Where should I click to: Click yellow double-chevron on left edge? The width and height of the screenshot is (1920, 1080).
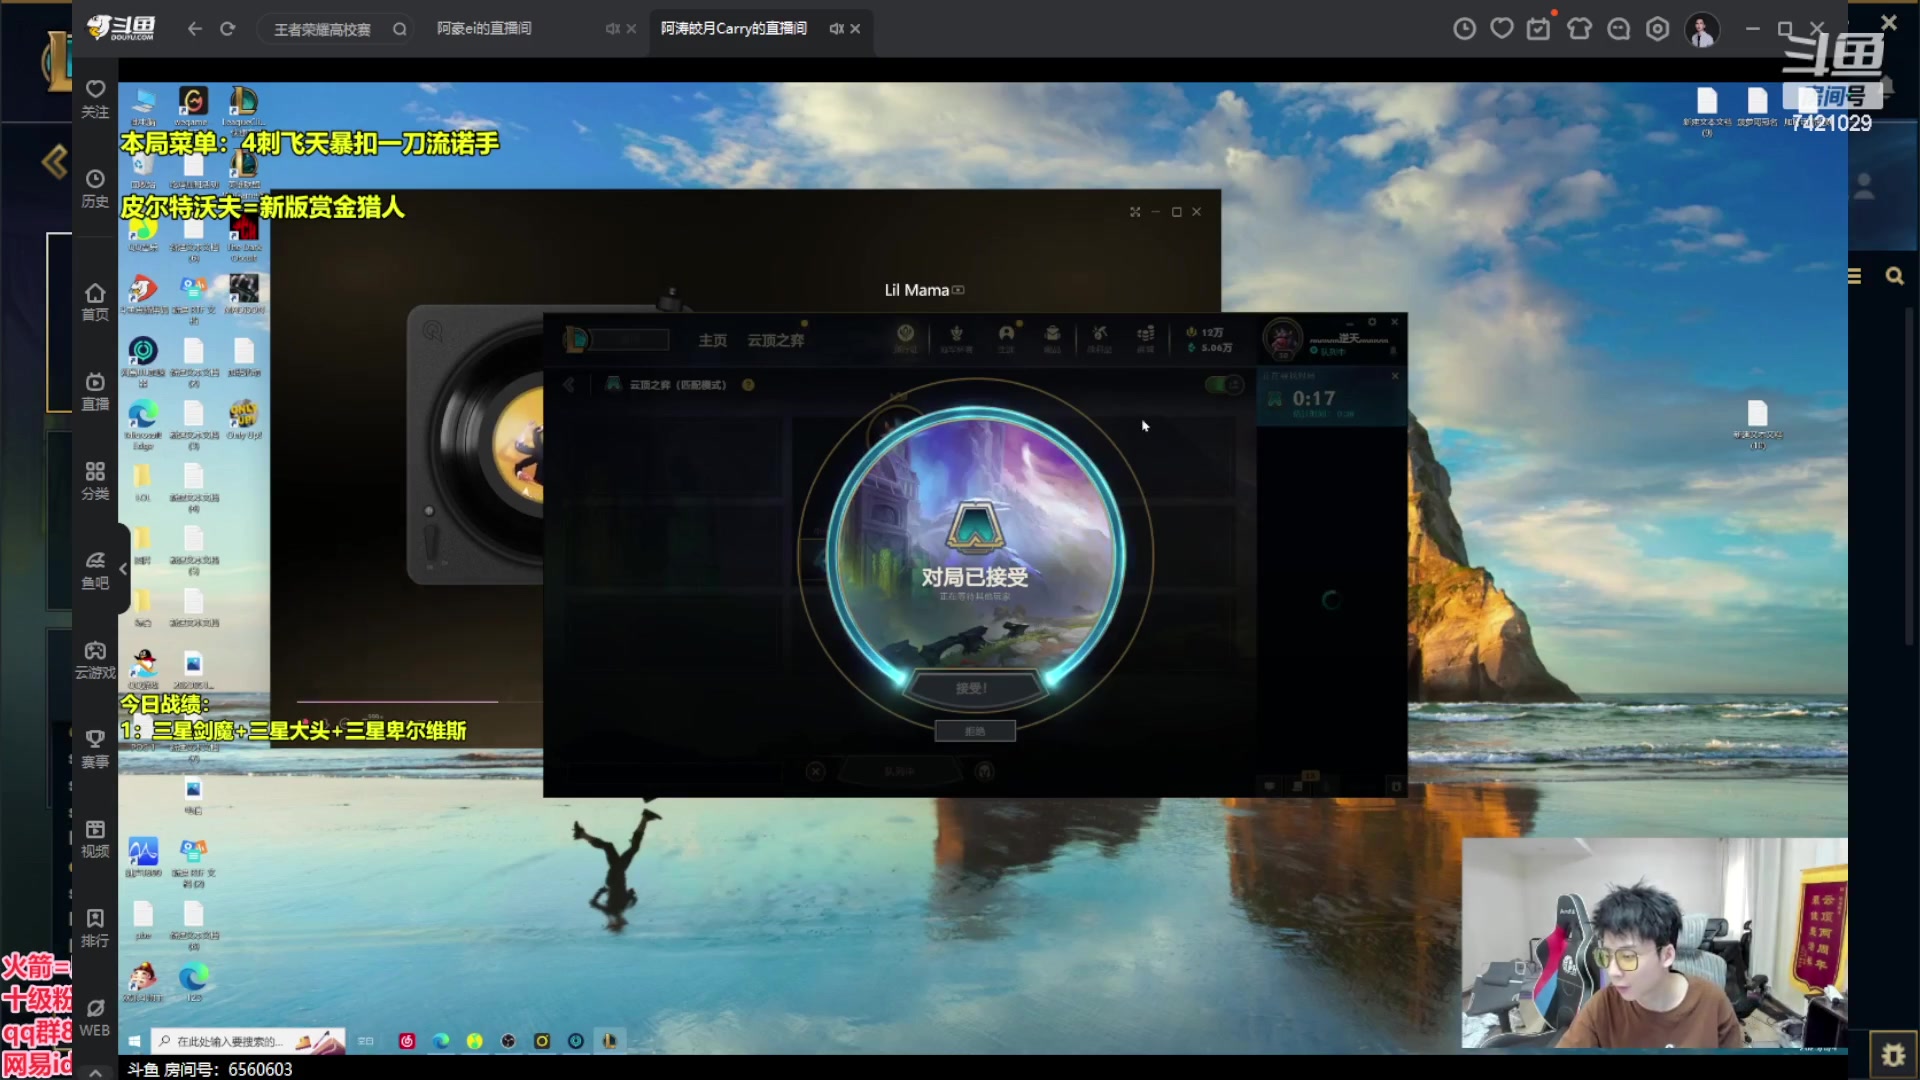[x=55, y=161]
